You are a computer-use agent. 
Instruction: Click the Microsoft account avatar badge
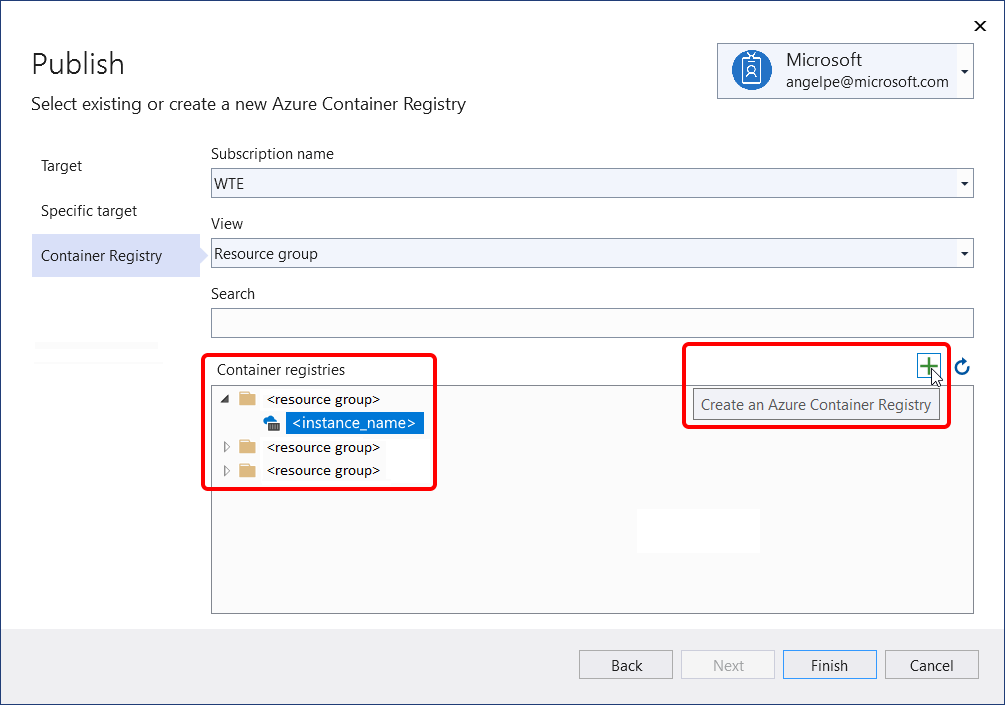pyautogui.click(x=751, y=71)
